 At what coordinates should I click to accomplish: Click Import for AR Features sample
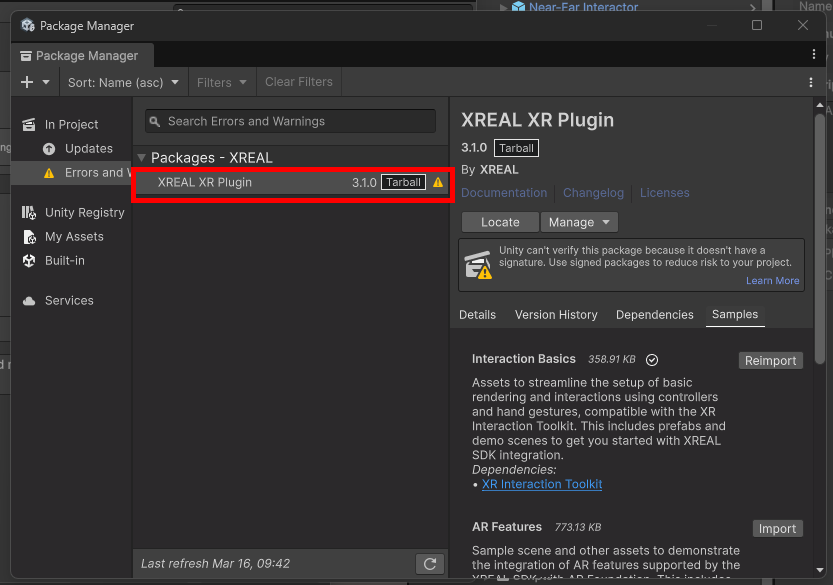coord(777,529)
